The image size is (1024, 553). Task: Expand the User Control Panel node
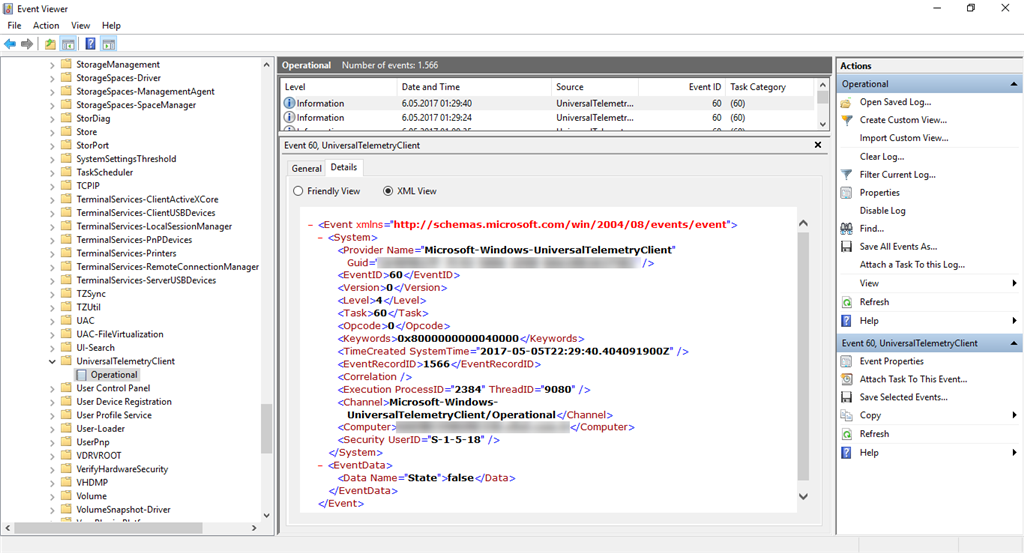[52, 388]
